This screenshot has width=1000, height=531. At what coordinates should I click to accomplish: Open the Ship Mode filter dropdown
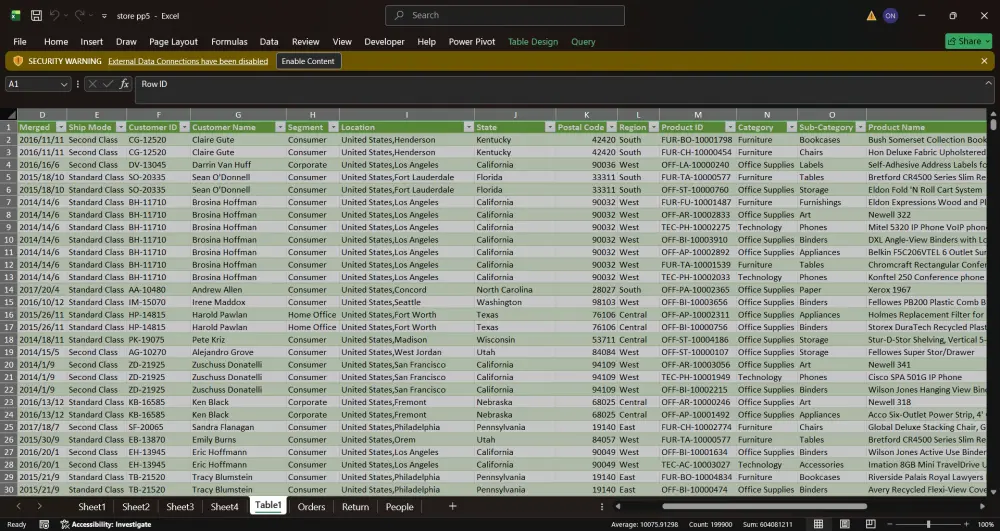point(121,127)
